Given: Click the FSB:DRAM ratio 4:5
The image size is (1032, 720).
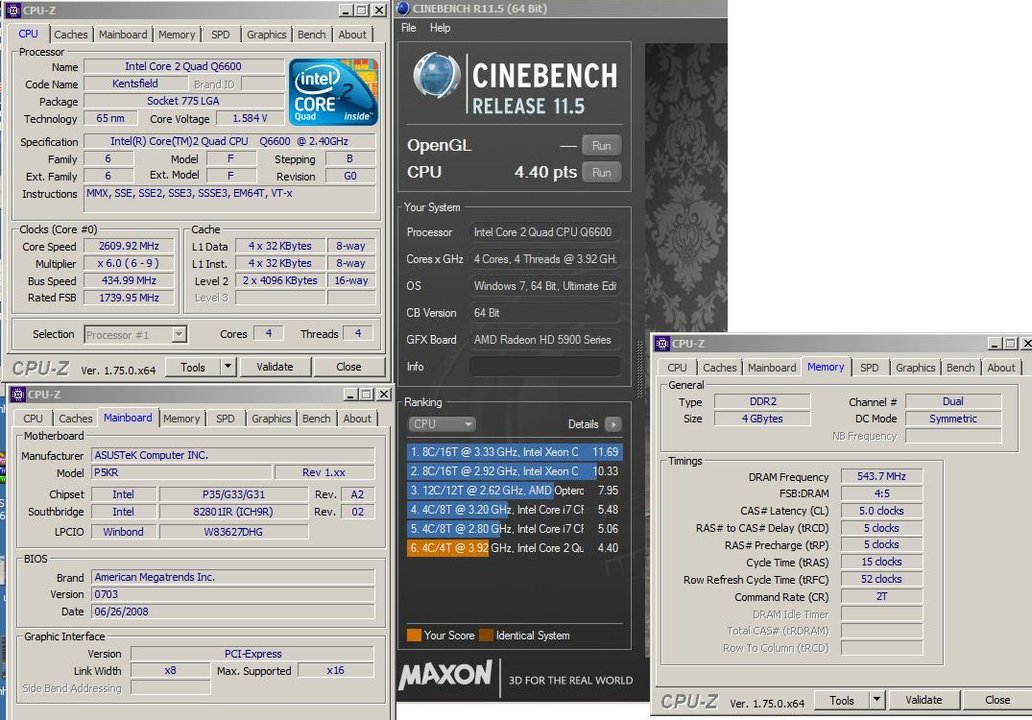Looking at the screenshot, I should (881, 493).
